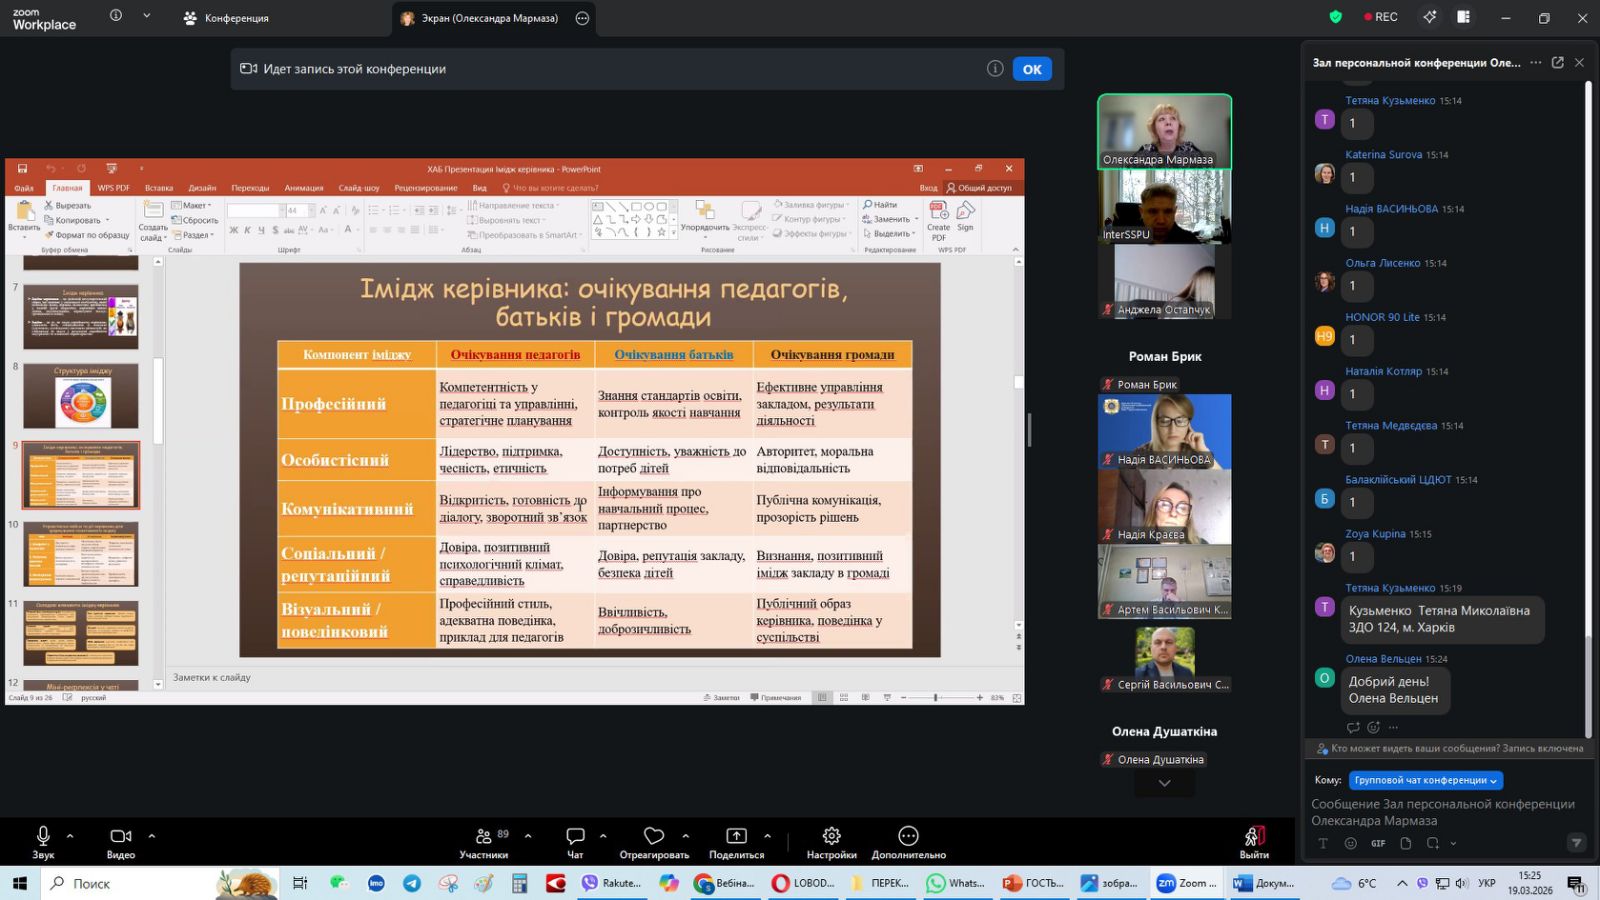Image resolution: width=1600 pixels, height=900 pixels.
Task: Pop out the chat panel window
Action: click(x=1557, y=62)
